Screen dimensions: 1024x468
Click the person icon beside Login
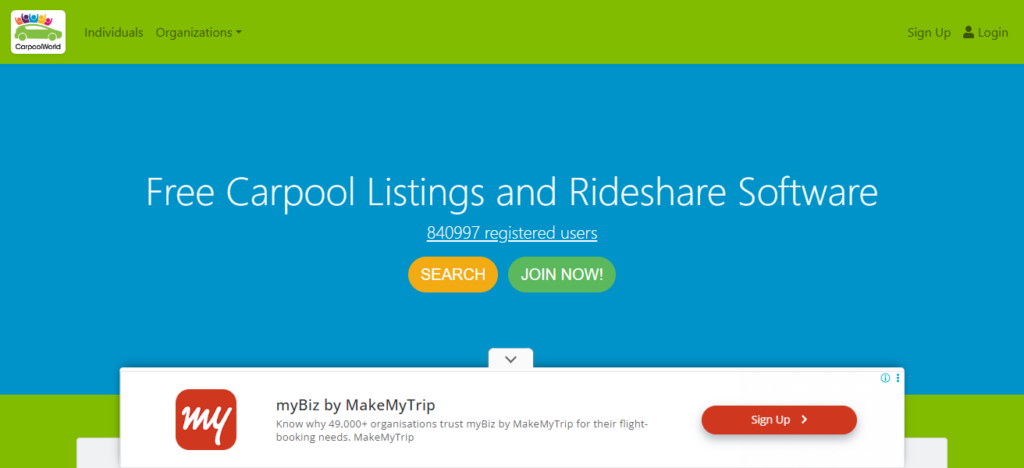[968, 32]
